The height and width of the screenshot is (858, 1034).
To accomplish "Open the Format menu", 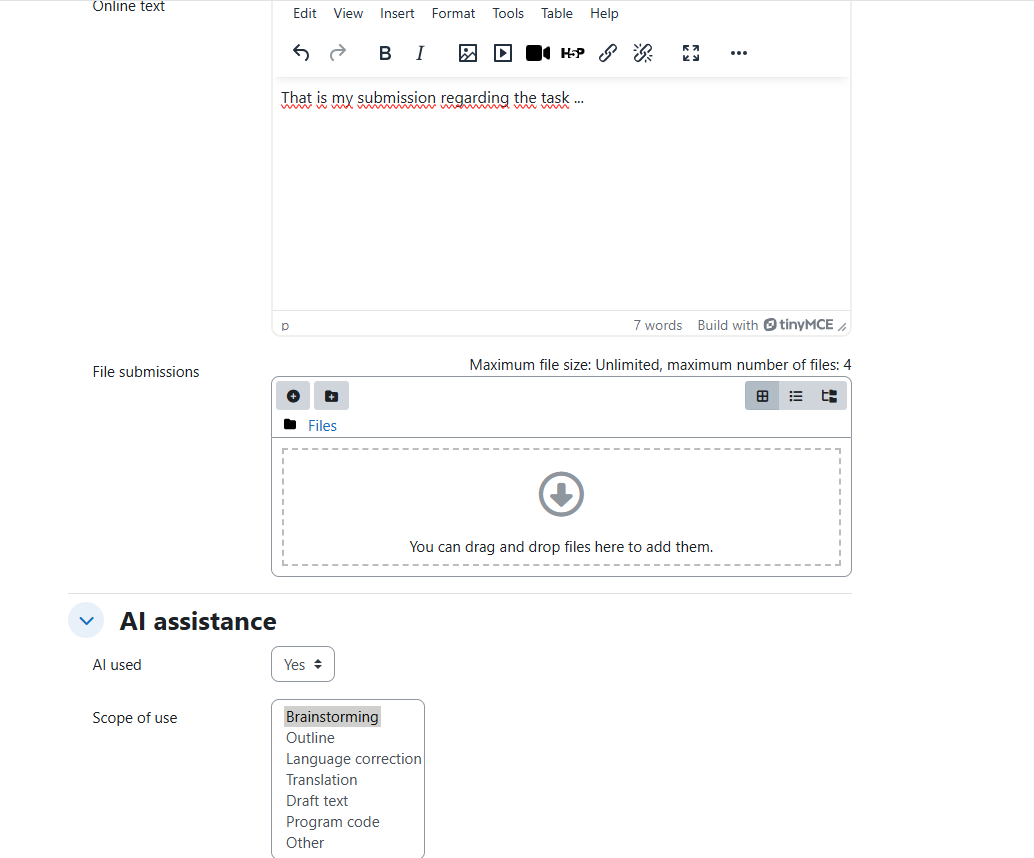I will pos(453,13).
